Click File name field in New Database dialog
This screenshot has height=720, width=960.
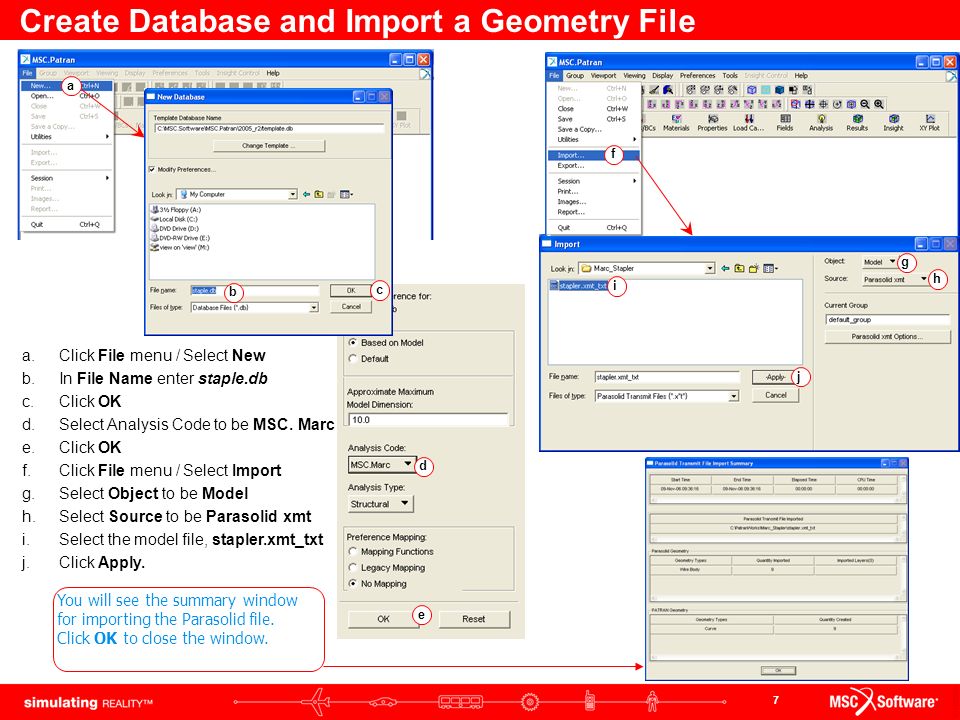[x=255, y=290]
